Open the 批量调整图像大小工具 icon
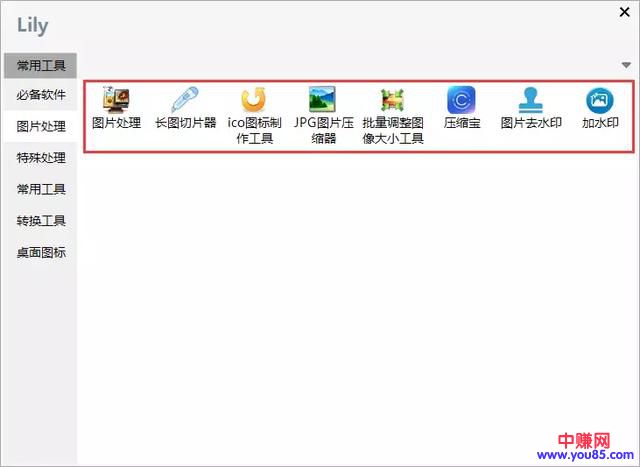640x467 pixels. 392,99
